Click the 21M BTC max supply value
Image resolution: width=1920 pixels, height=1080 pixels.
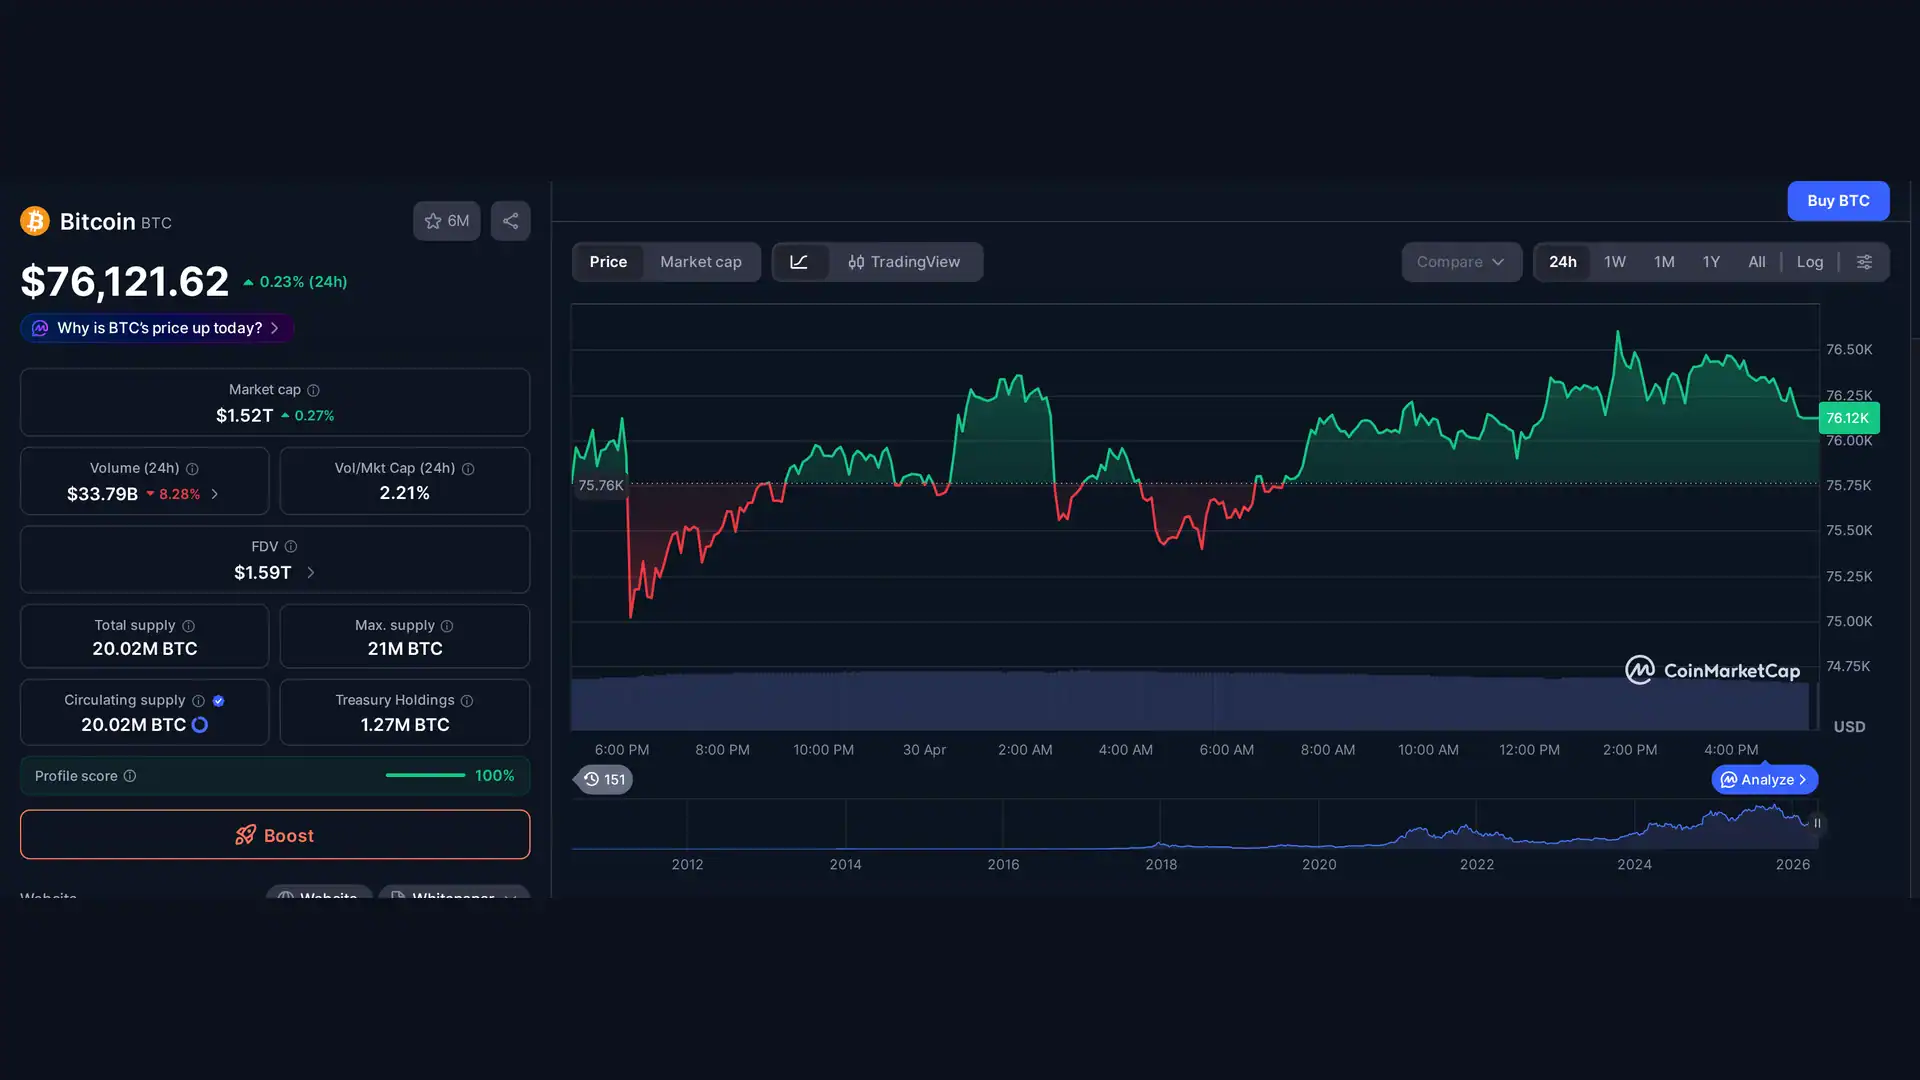click(x=405, y=649)
